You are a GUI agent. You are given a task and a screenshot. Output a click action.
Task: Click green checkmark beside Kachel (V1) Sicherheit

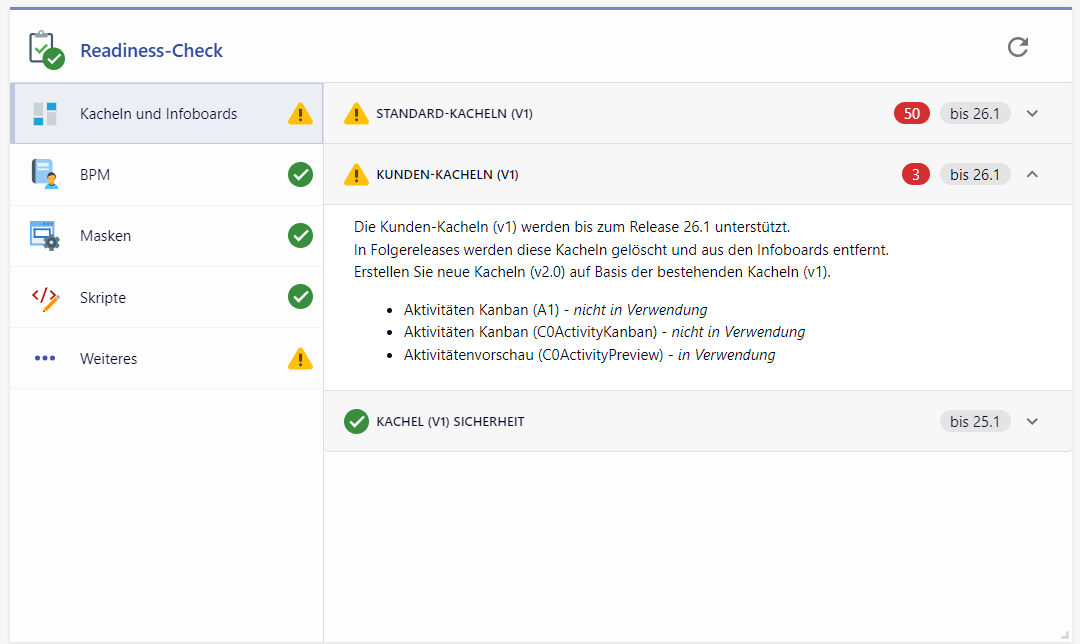(356, 421)
